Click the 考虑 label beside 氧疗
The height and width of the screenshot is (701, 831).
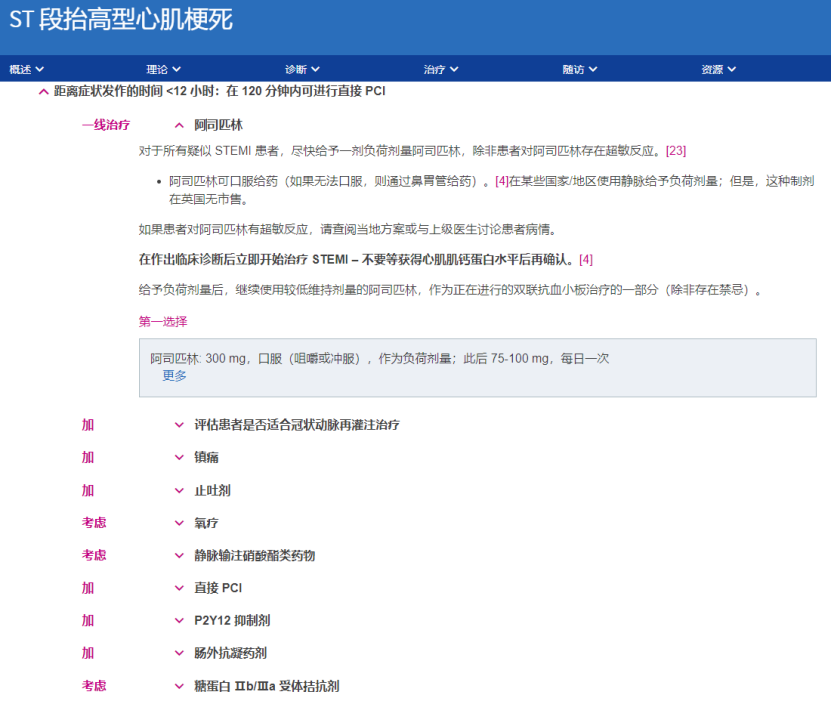(94, 523)
